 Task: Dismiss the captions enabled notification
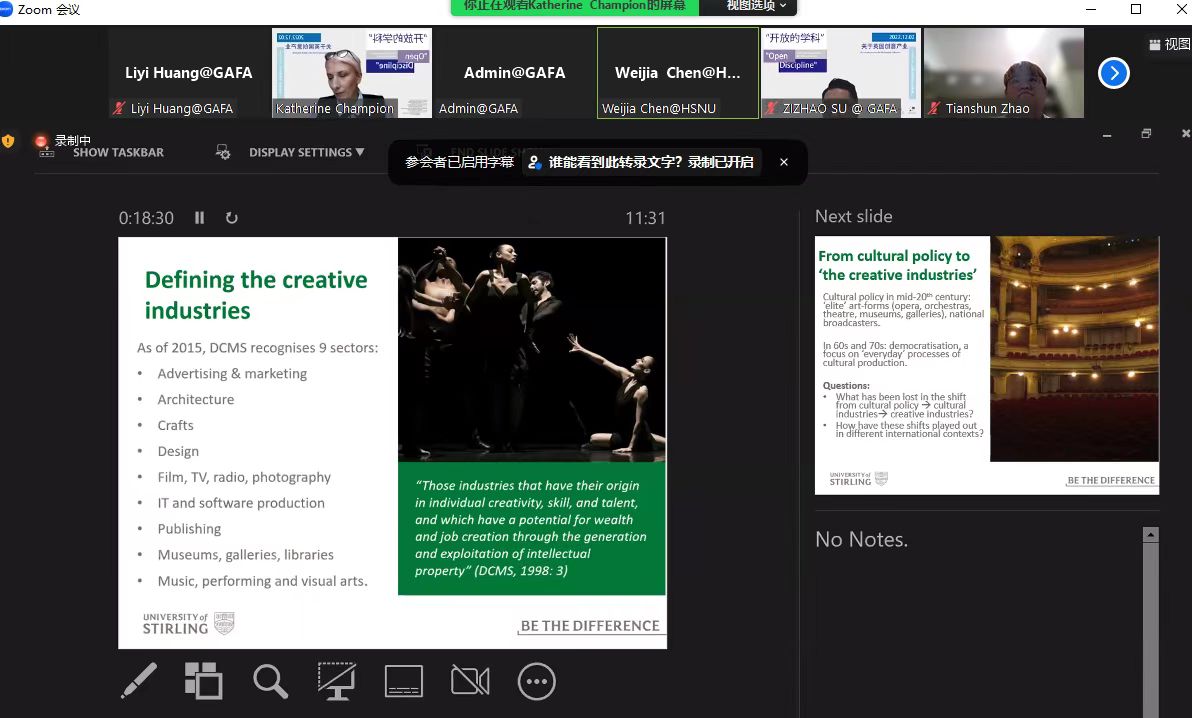(784, 162)
